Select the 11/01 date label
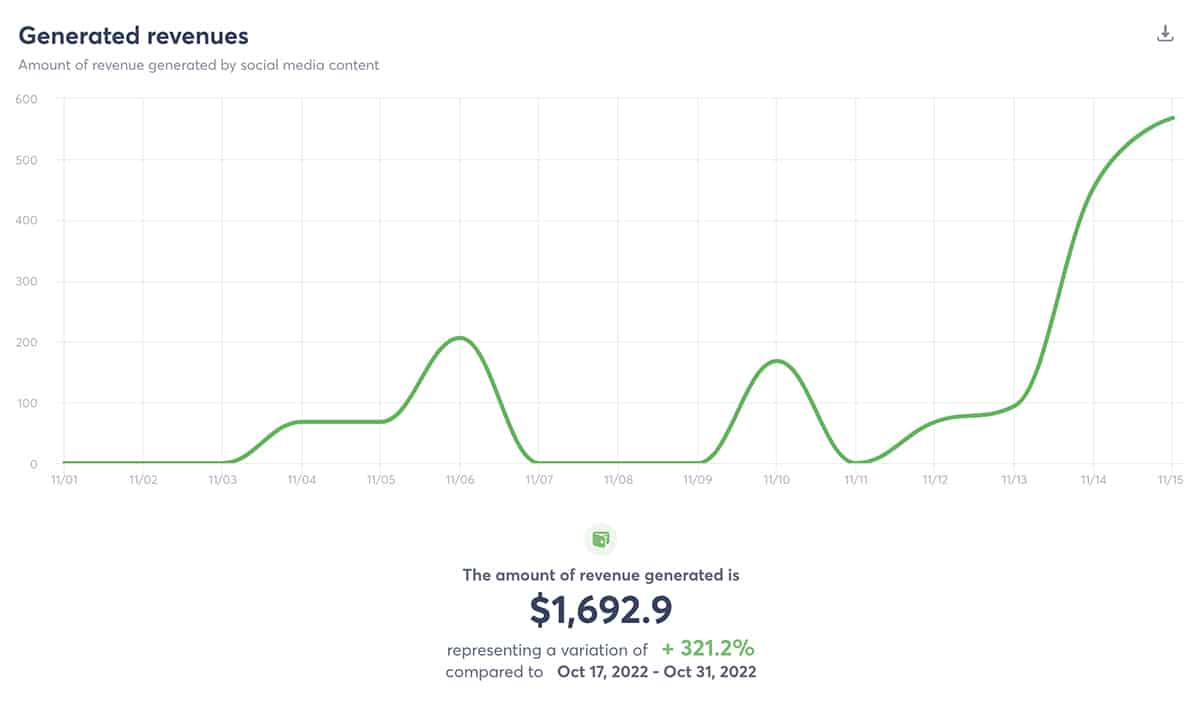This screenshot has height=701, width=1200. [x=64, y=480]
